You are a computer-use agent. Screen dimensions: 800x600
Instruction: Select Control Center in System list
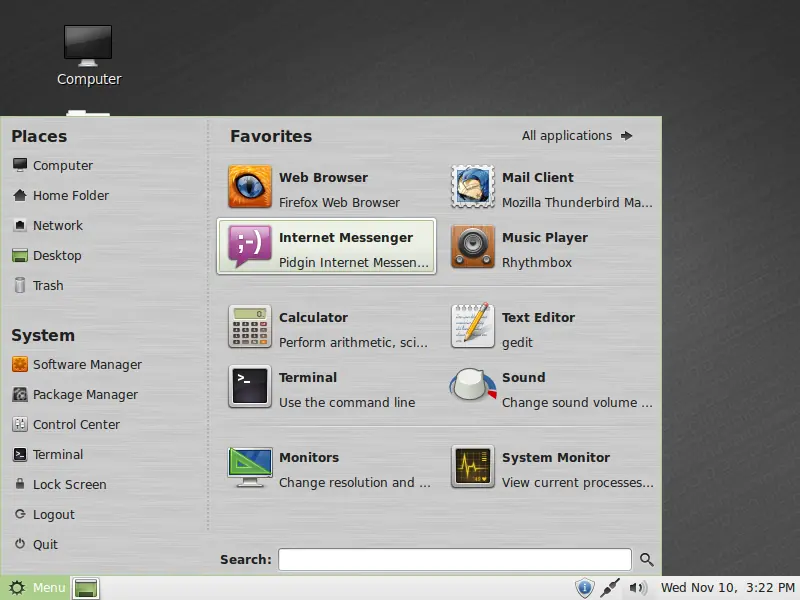[76, 425]
